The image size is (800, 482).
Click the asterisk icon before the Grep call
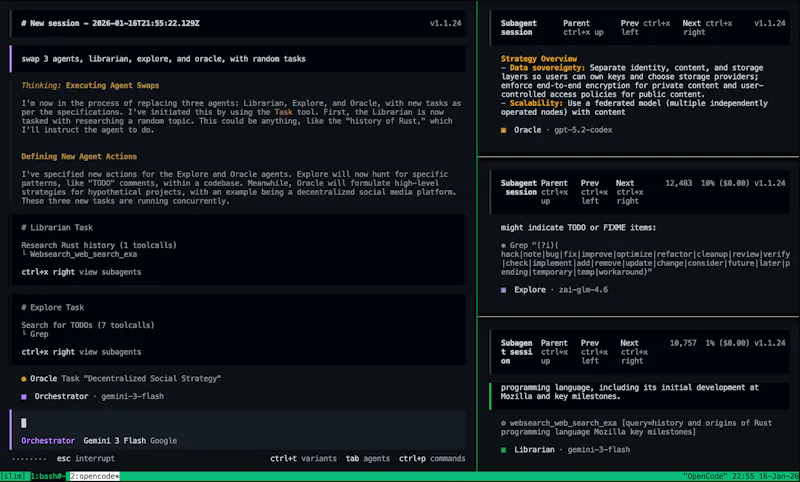(504, 245)
